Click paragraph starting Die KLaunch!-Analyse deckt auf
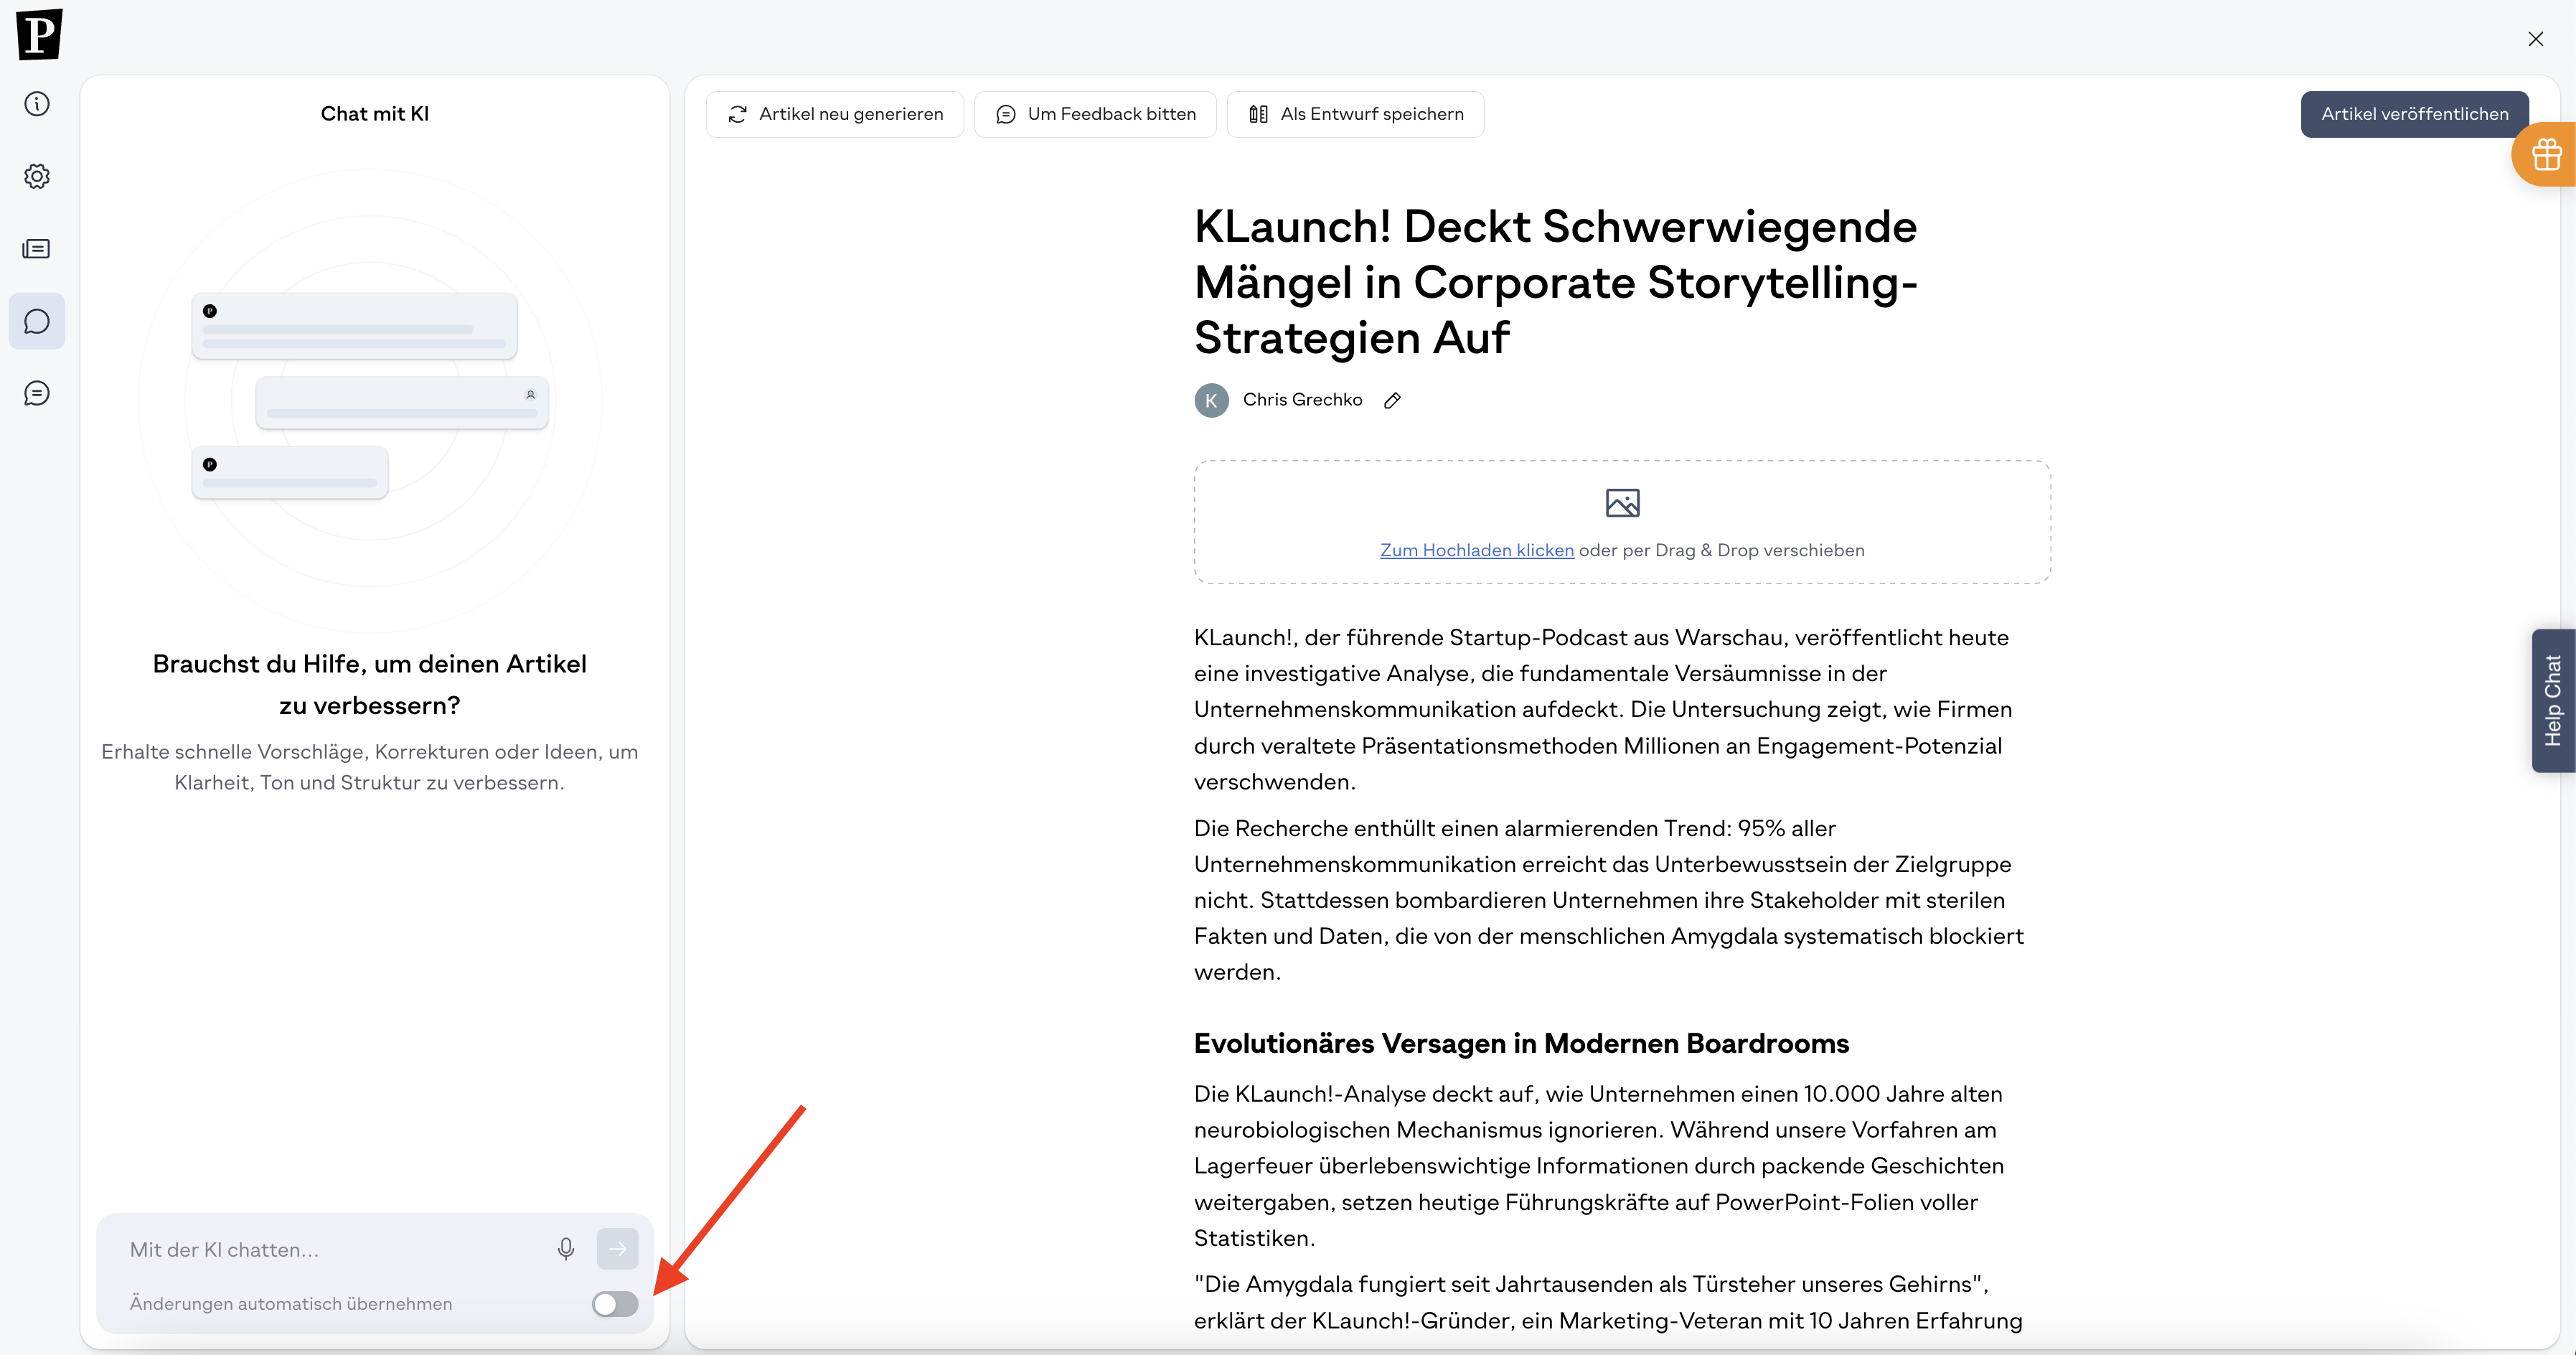 coord(1600,1166)
